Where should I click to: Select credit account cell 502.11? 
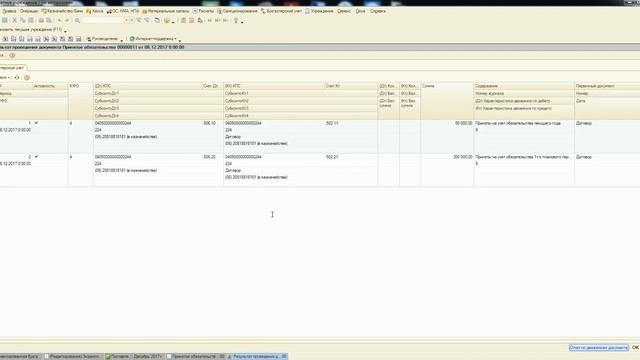pyautogui.click(x=332, y=123)
